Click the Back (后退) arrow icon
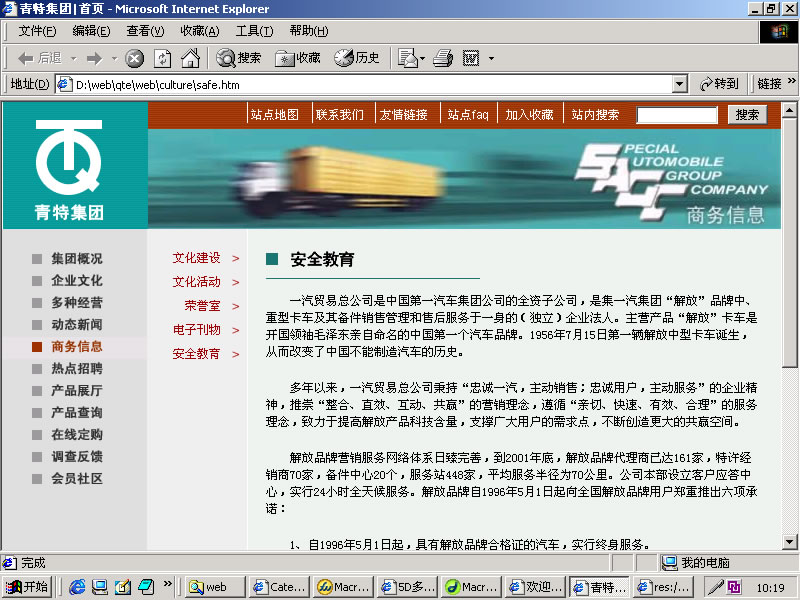800x600 pixels. [x=26, y=59]
